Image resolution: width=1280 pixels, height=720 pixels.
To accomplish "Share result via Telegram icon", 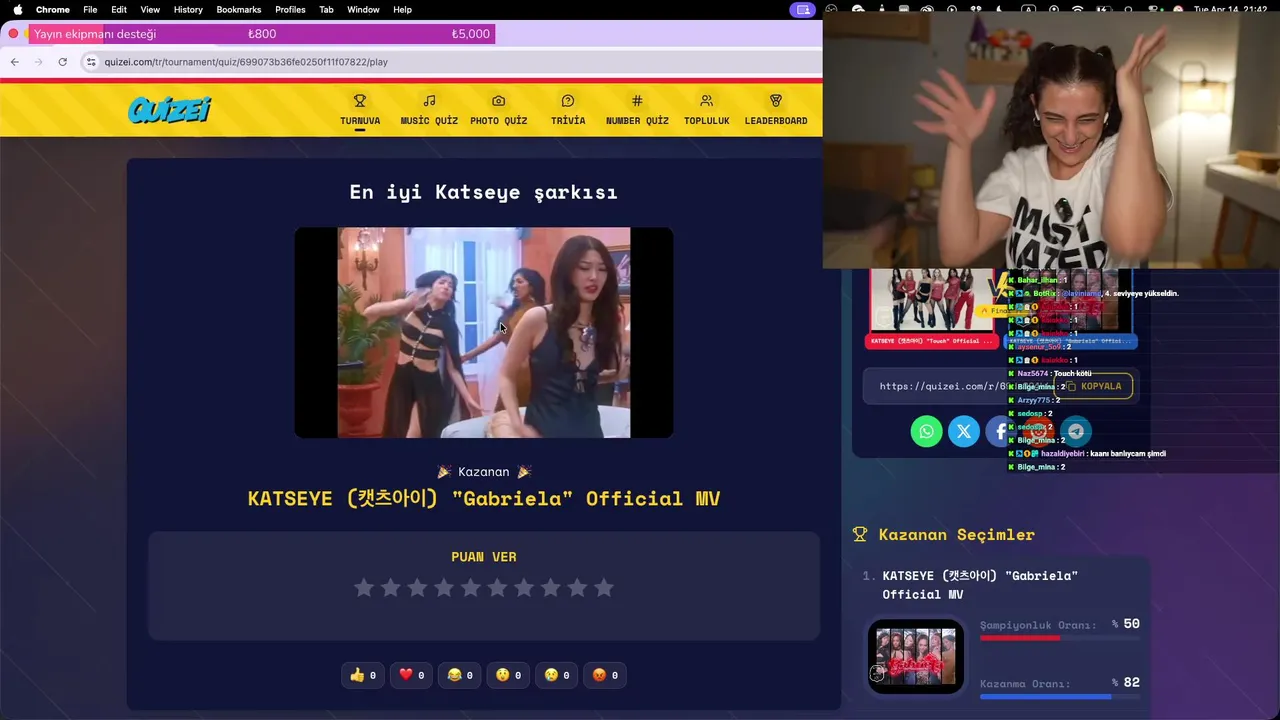I will tap(1076, 431).
